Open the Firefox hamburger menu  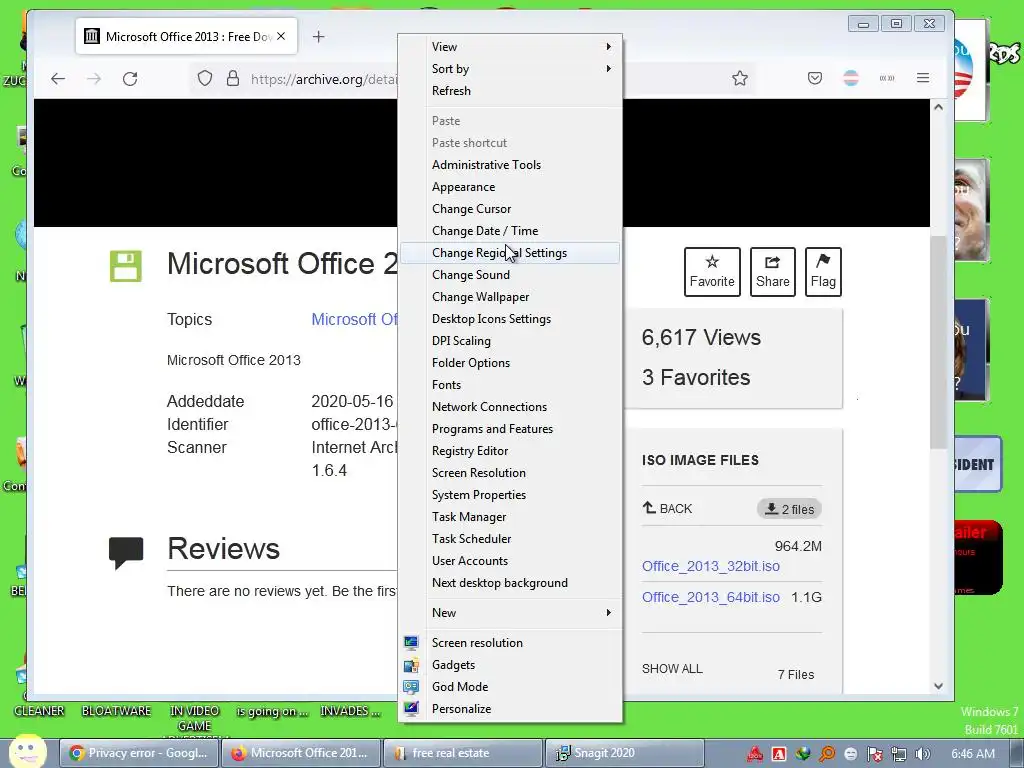click(x=923, y=78)
